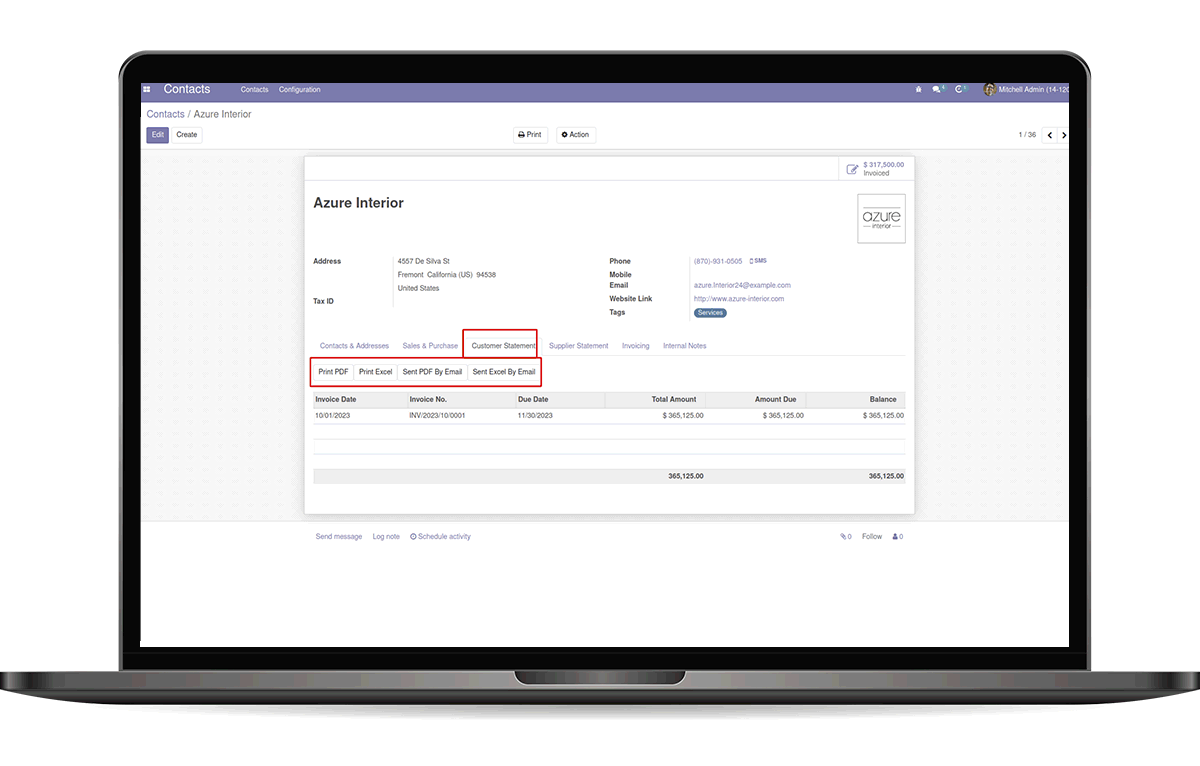This screenshot has height=766, width=1200.
Task: Open the www.azure-interior.com website link
Action: click(739, 298)
